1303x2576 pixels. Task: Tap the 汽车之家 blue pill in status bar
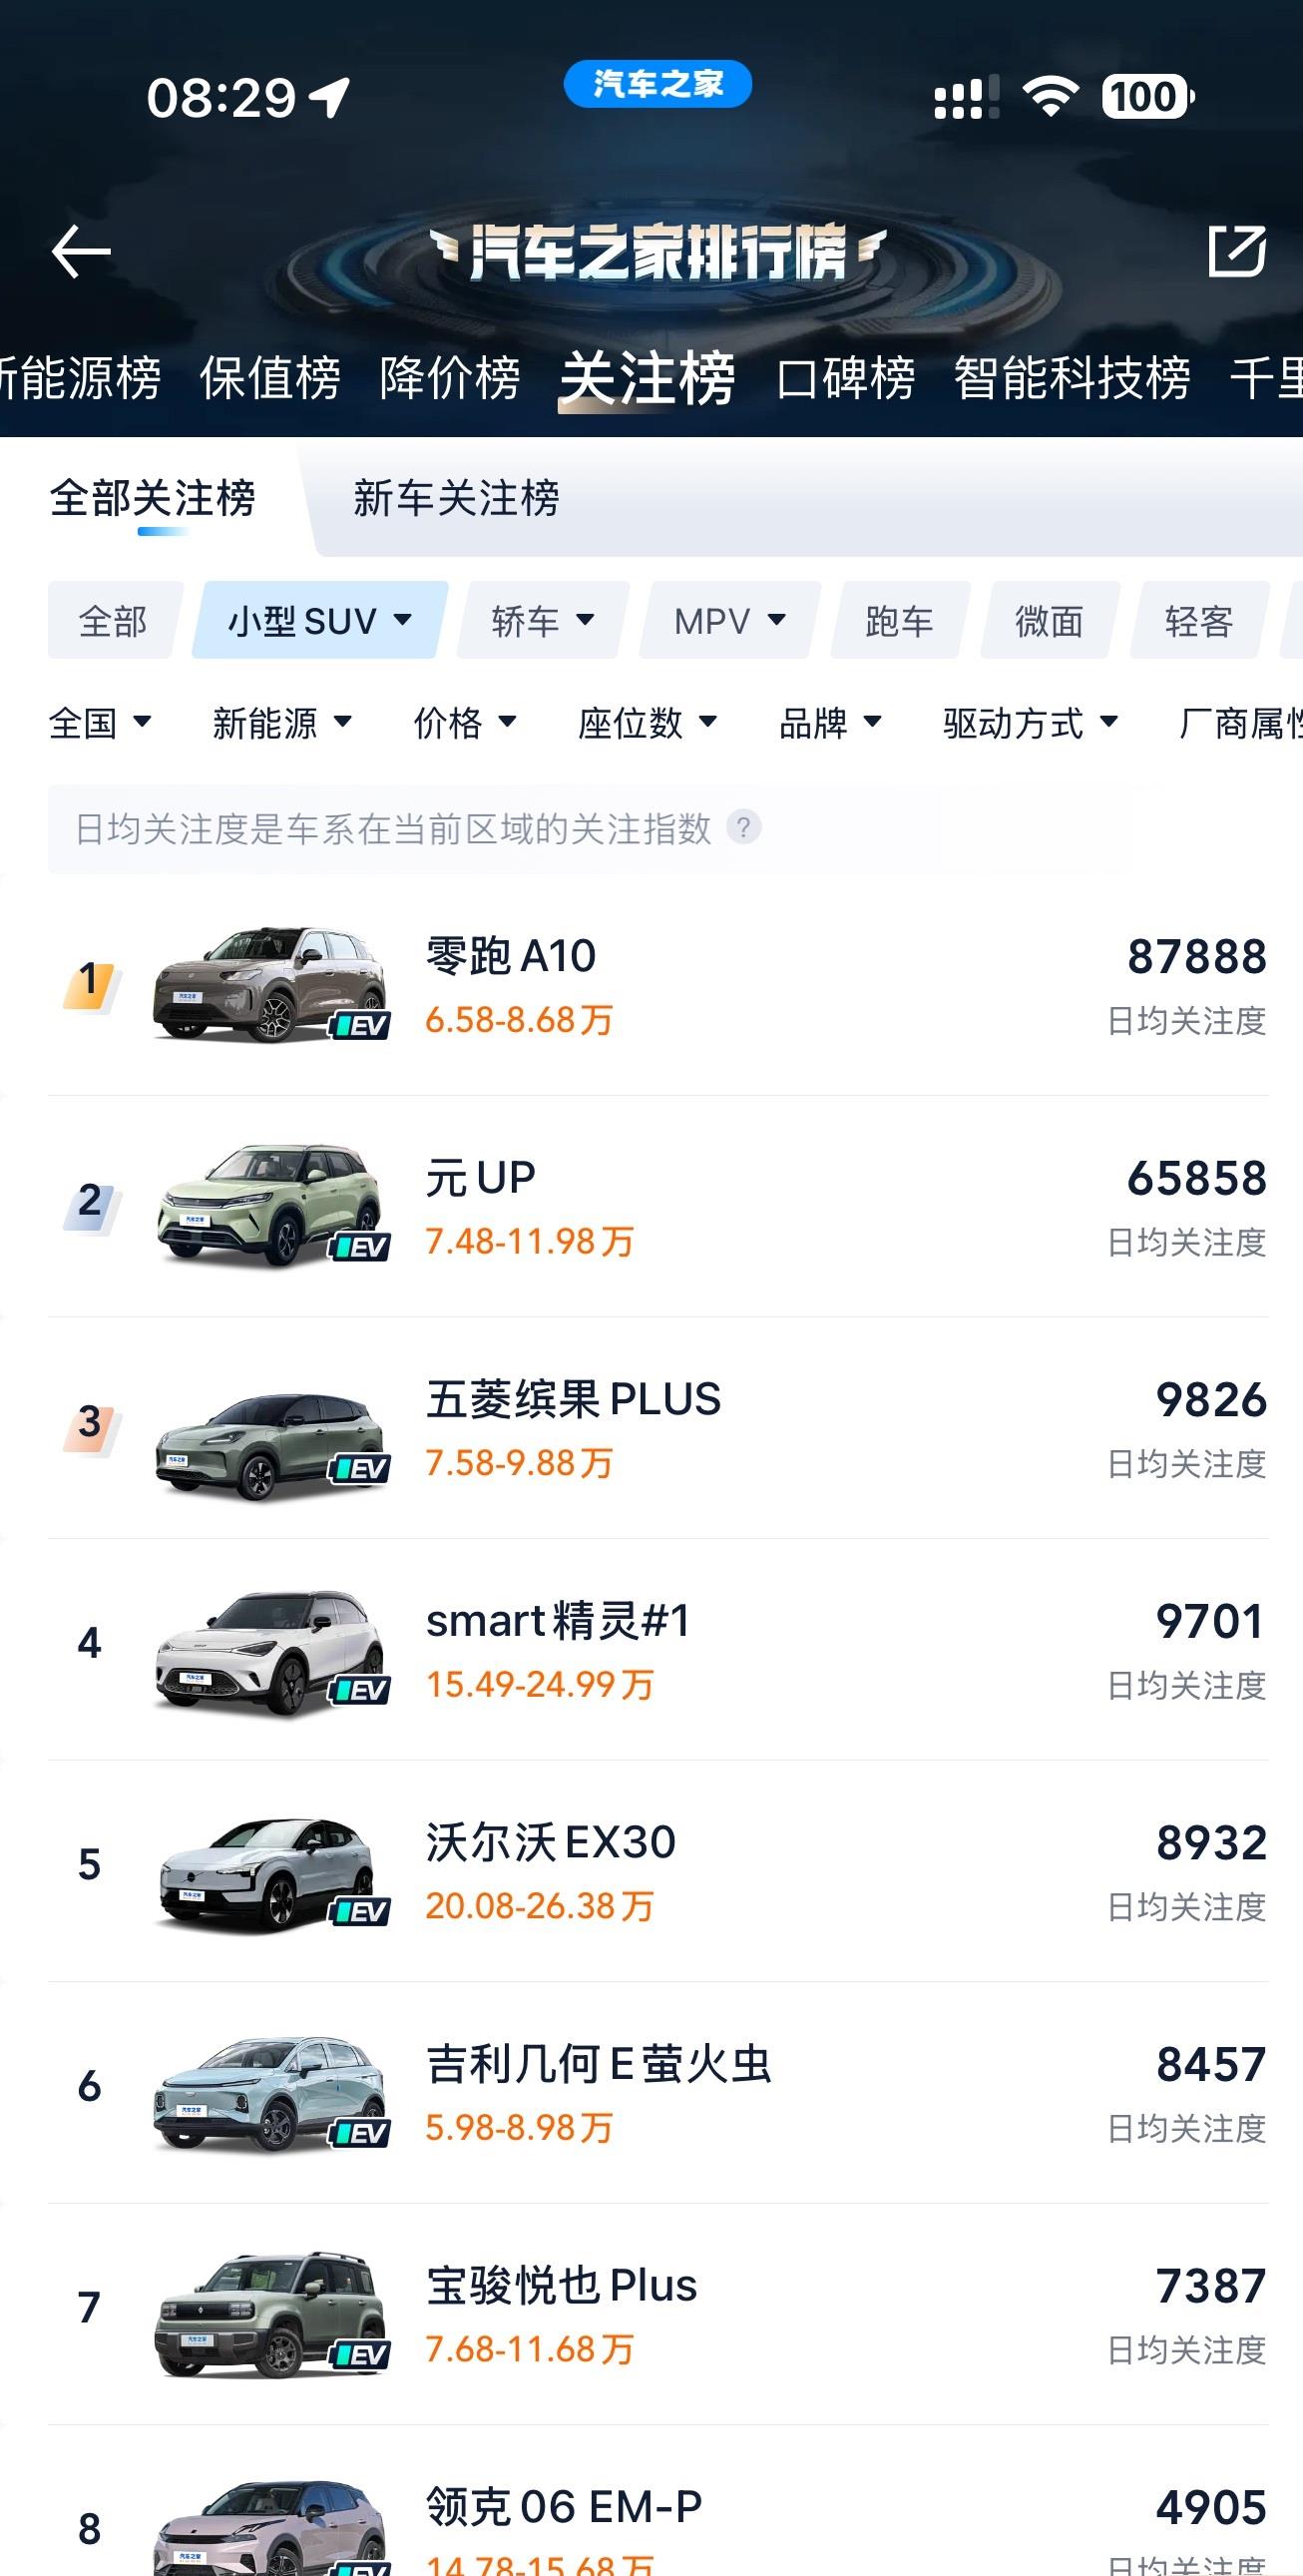coord(657,84)
